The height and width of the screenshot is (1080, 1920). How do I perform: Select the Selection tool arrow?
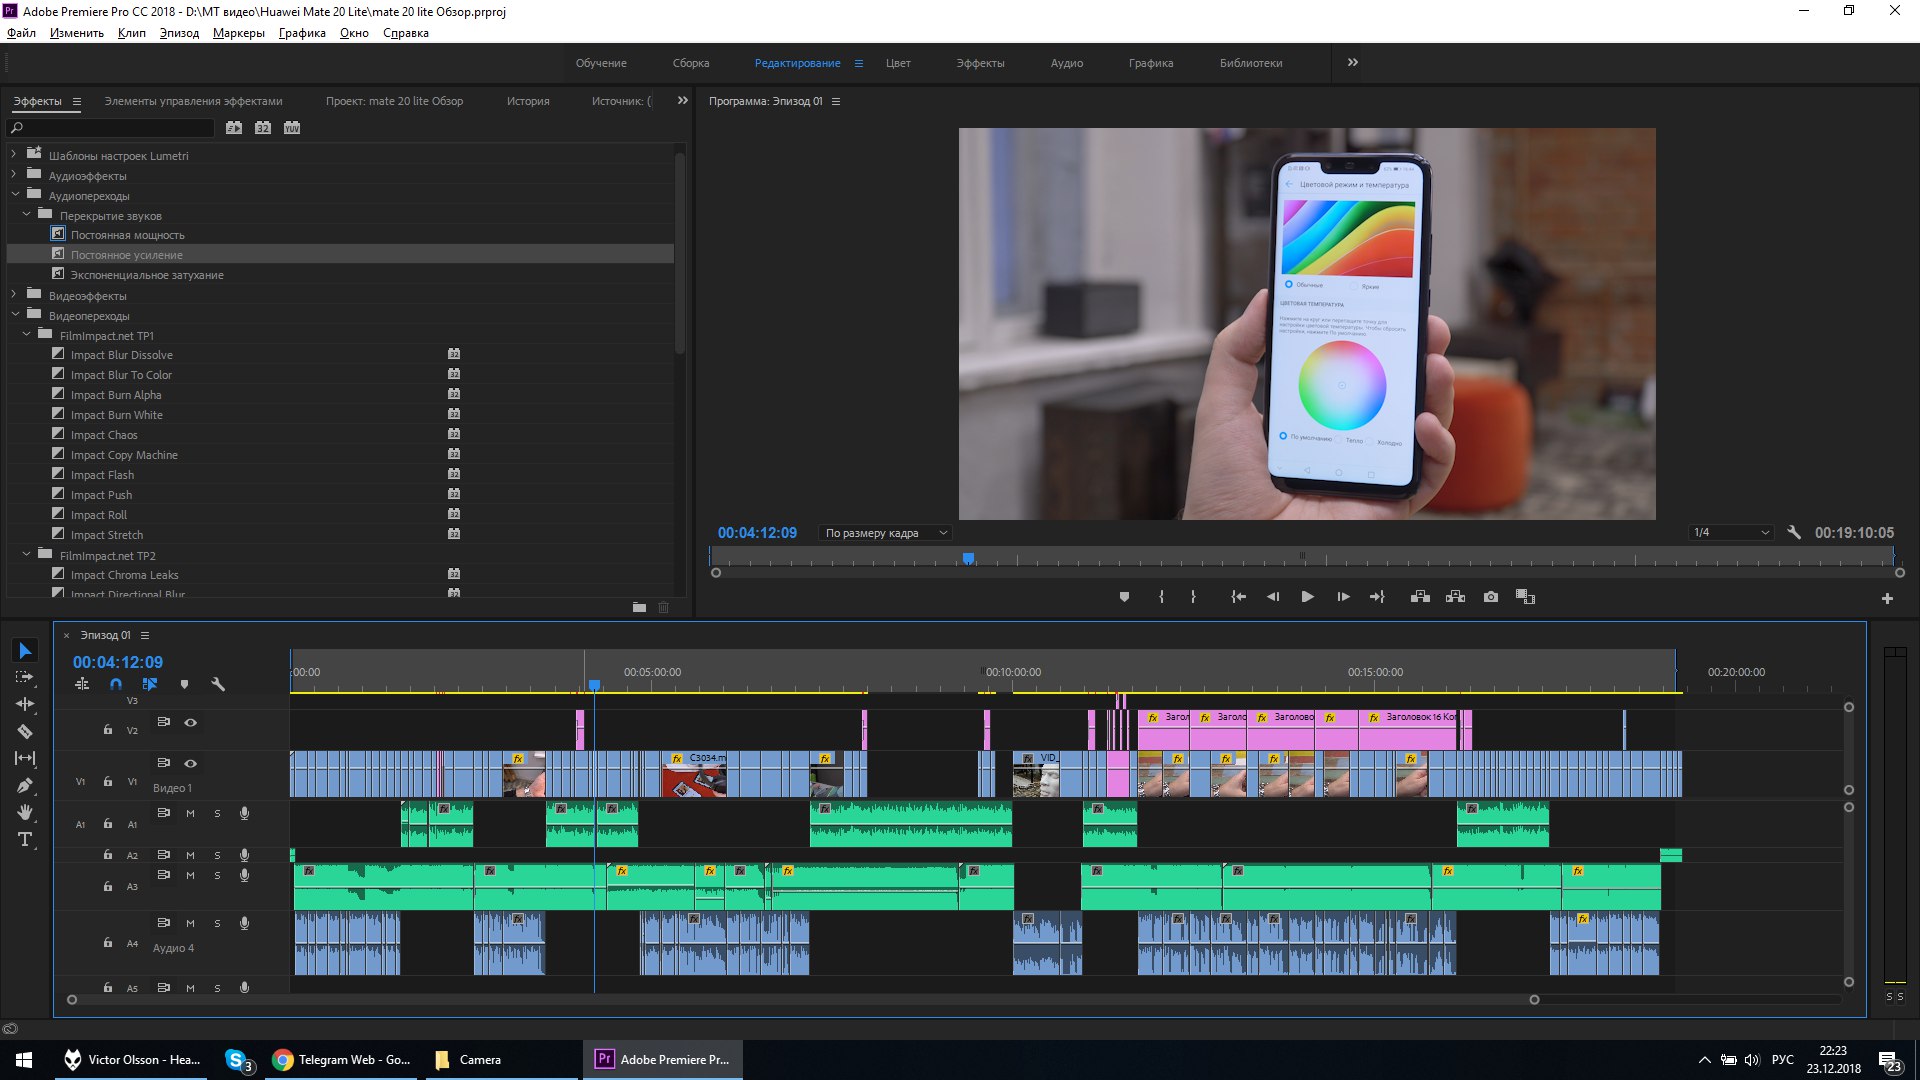pos(25,651)
